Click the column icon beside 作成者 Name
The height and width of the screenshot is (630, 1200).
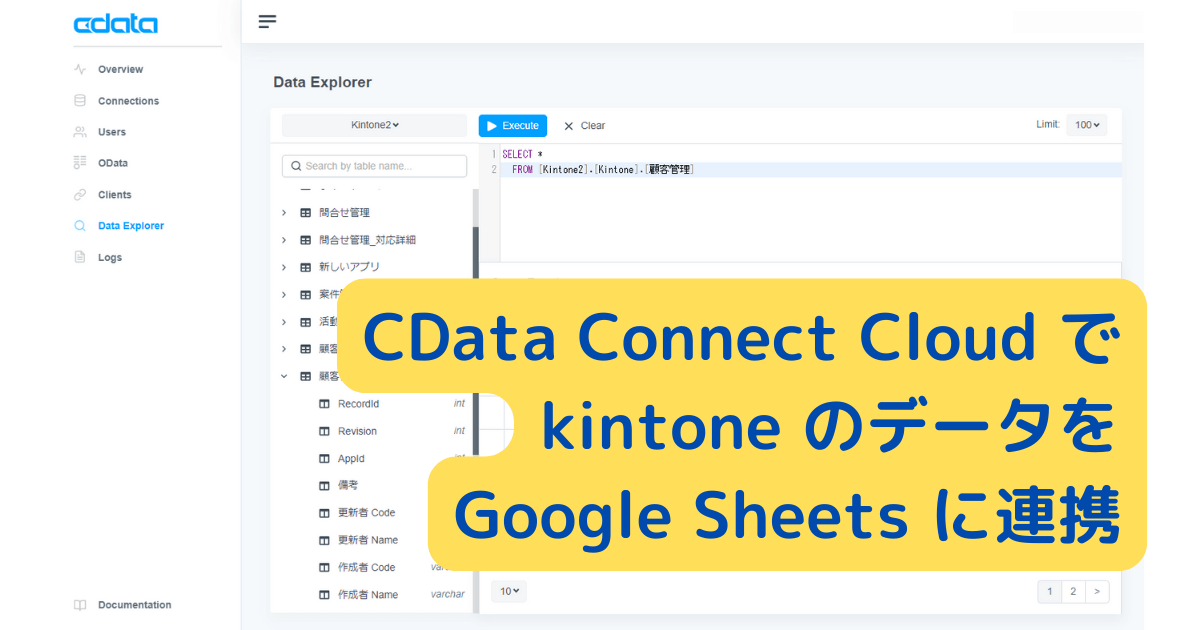pos(324,594)
